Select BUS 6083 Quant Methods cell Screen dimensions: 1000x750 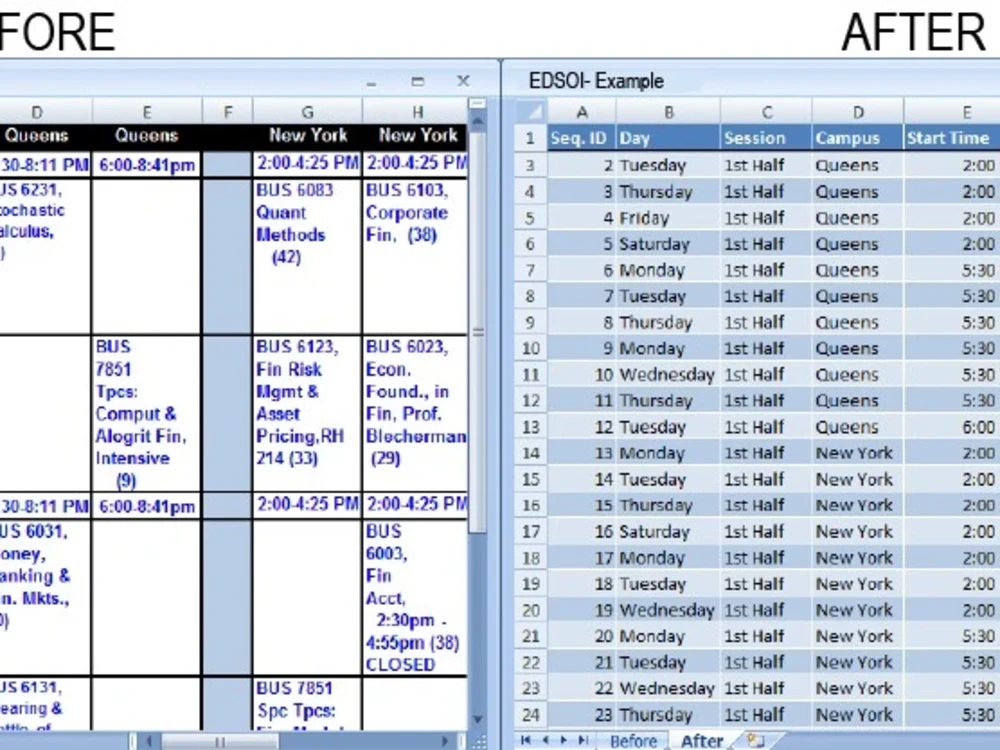point(307,256)
